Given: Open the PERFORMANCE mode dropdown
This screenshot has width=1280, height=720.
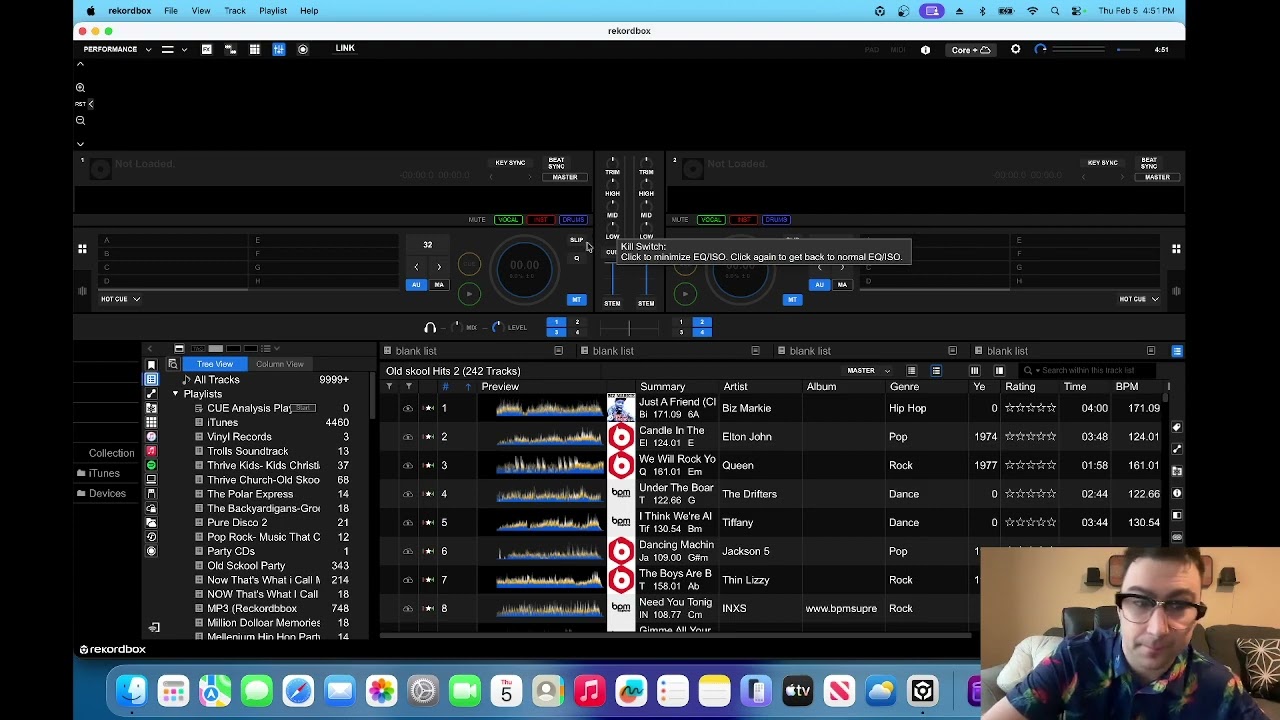Looking at the screenshot, I should (x=117, y=49).
